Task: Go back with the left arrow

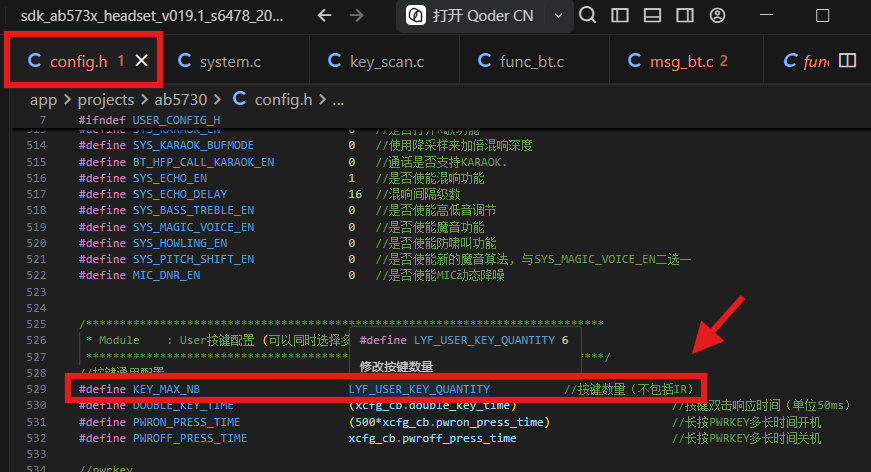Action: click(x=324, y=16)
